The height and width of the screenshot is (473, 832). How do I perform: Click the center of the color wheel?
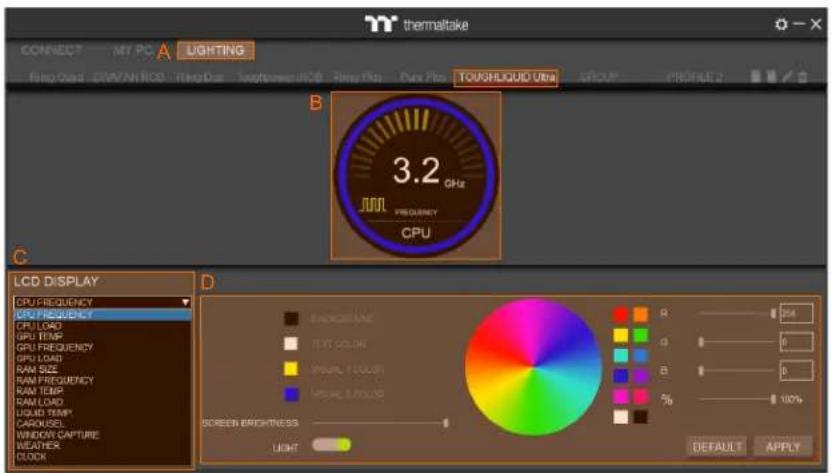point(533,367)
